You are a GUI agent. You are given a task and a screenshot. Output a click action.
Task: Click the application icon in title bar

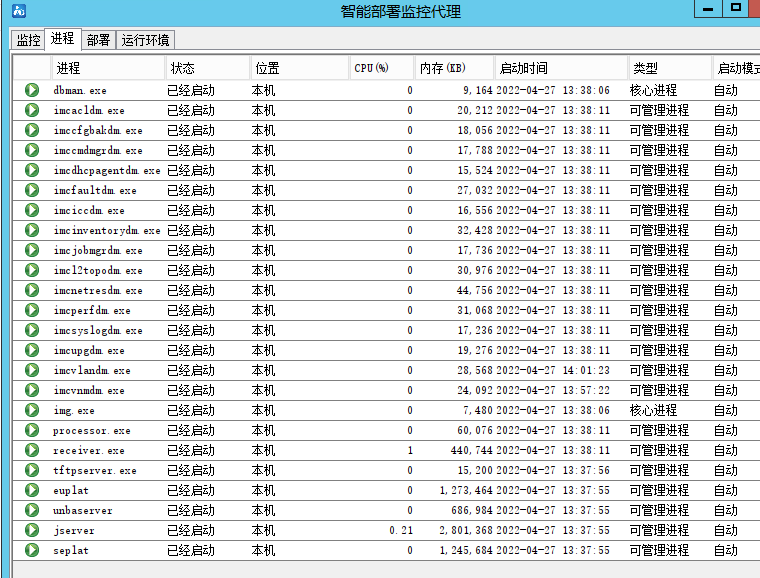[19, 11]
